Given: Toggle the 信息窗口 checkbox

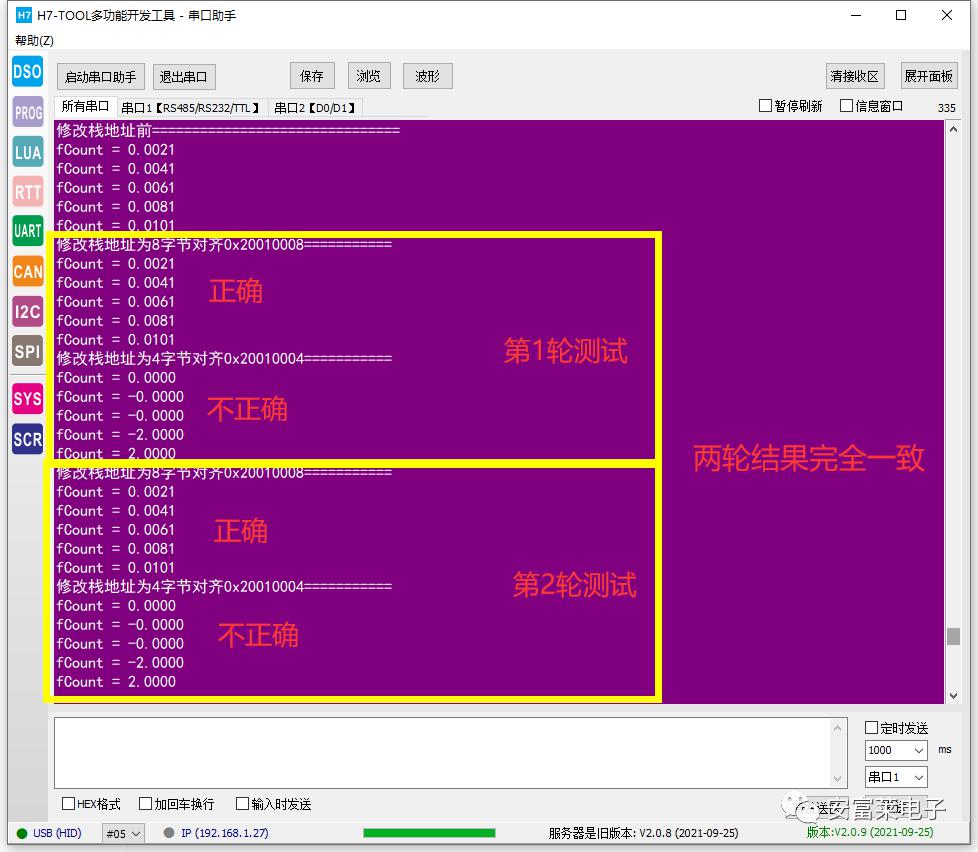Looking at the screenshot, I should [846, 105].
